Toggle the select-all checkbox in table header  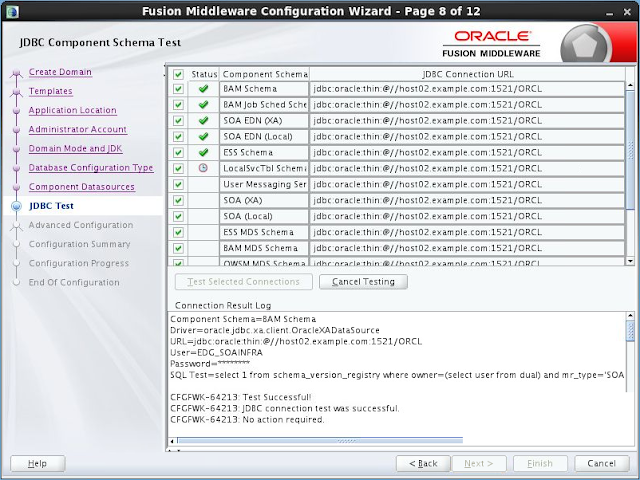pos(178,74)
